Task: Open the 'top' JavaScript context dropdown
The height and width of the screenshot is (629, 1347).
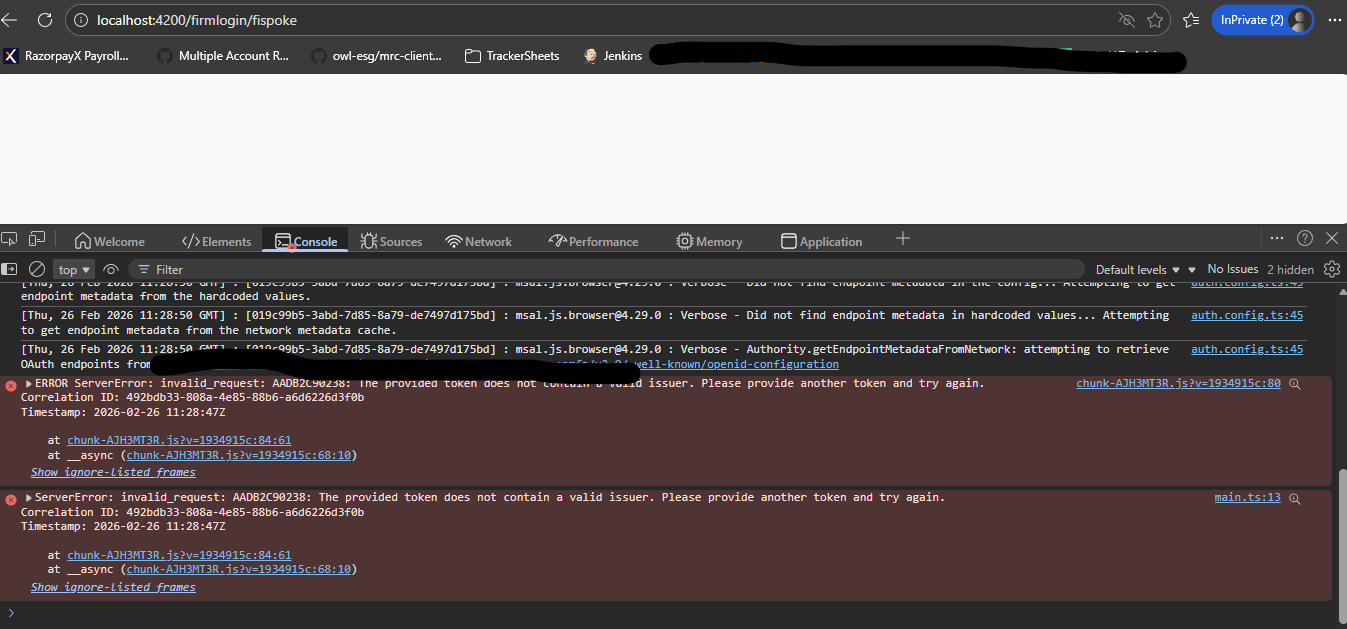Action: [75, 269]
